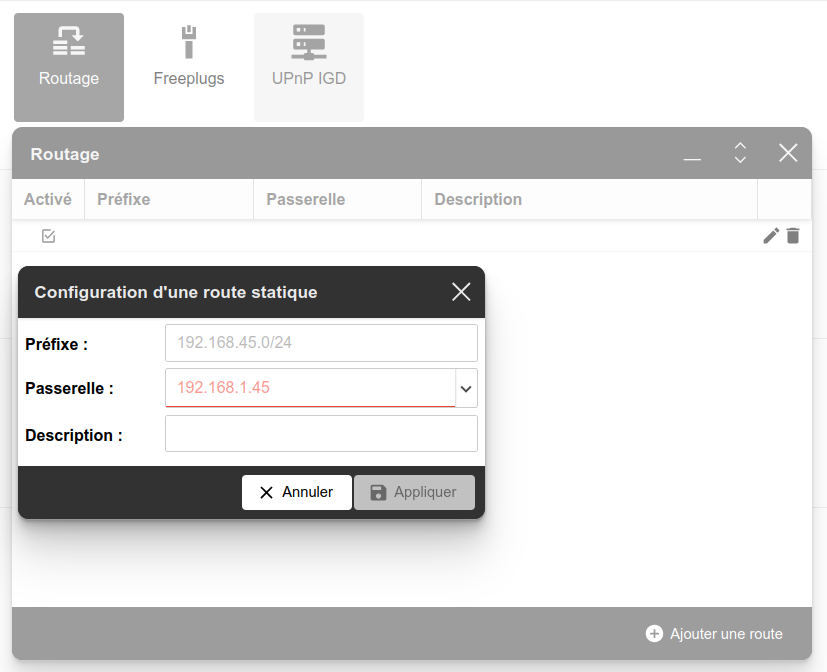Viewport: 827px width, 672px height.
Task: Toggle the Activé checkbox of the route row
Action: 49,236
